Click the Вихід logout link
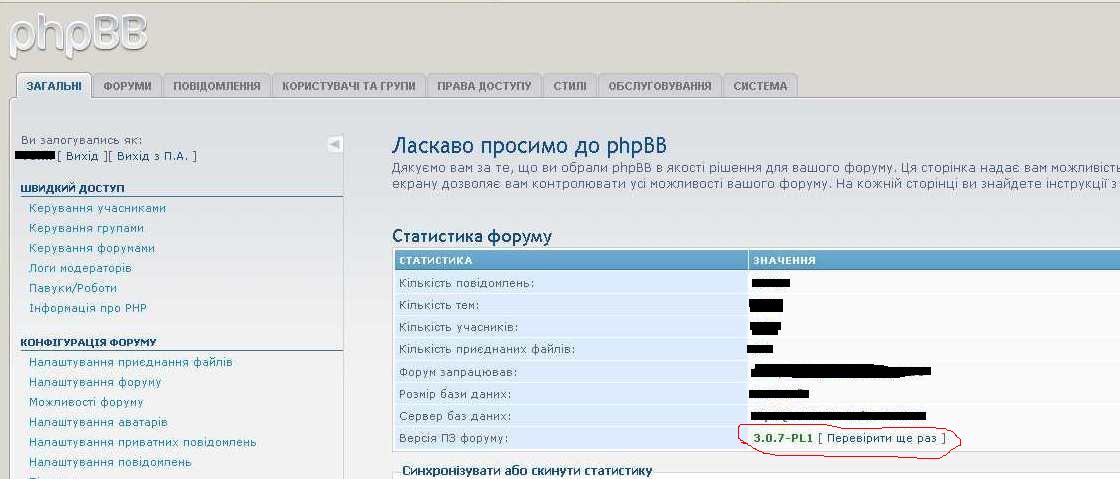Viewport: 1120px width, 479px height. click(82, 156)
